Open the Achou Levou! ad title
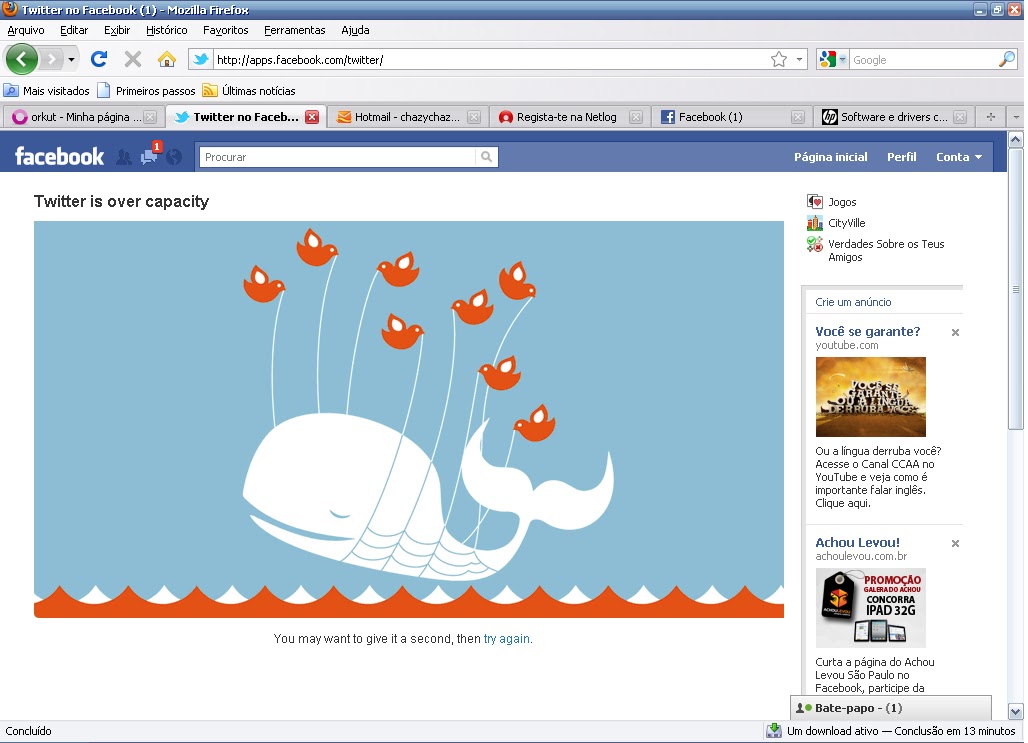1028x743 pixels. tap(857, 542)
